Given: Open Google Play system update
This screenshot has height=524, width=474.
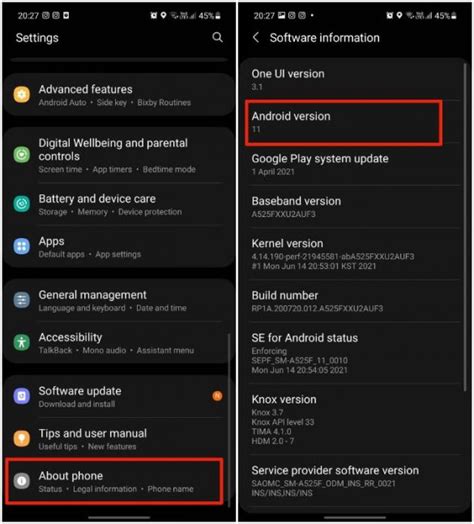Looking at the screenshot, I should [x=354, y=165].
